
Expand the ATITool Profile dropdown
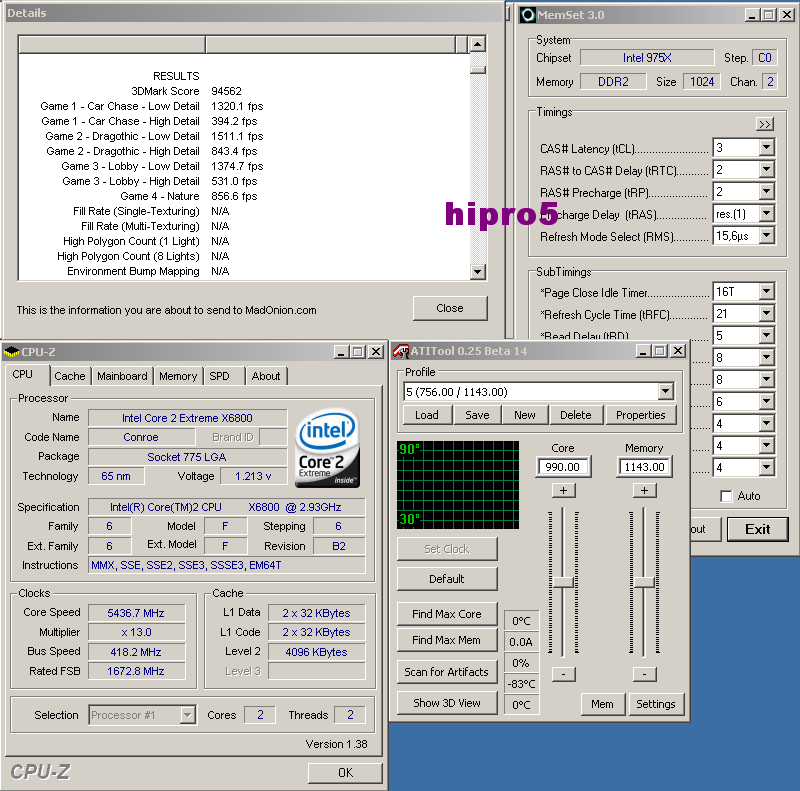click(x=666, y=392)
